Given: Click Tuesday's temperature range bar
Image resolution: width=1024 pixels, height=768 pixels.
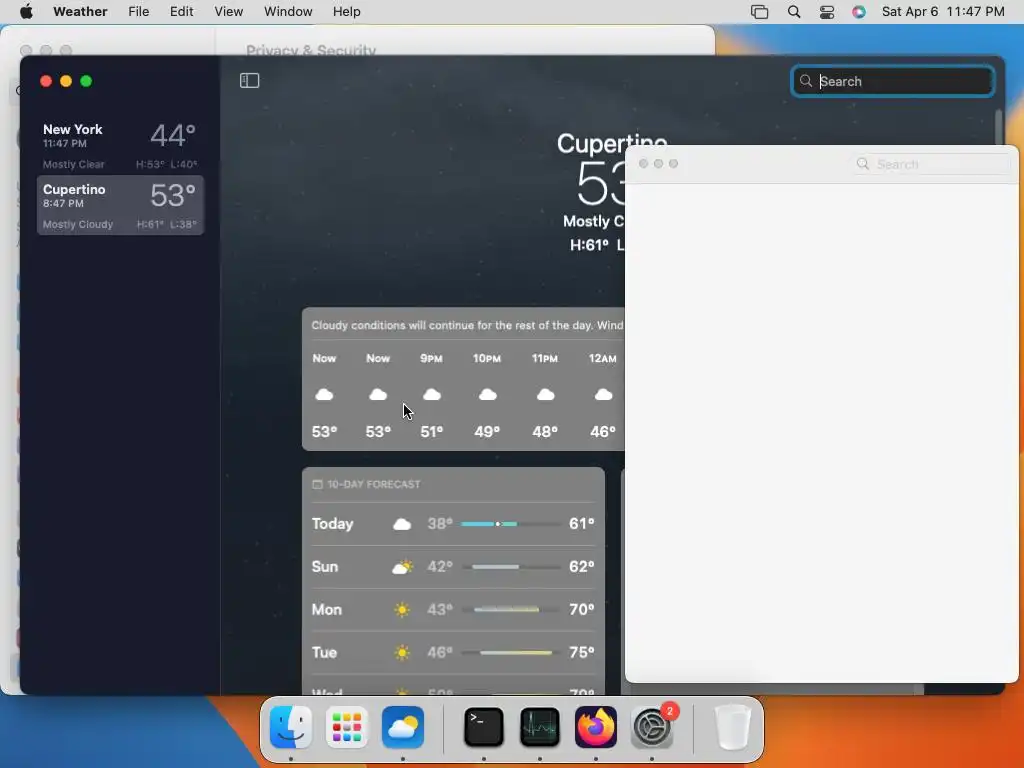Looking at the screenshot, I should [511, 652].
